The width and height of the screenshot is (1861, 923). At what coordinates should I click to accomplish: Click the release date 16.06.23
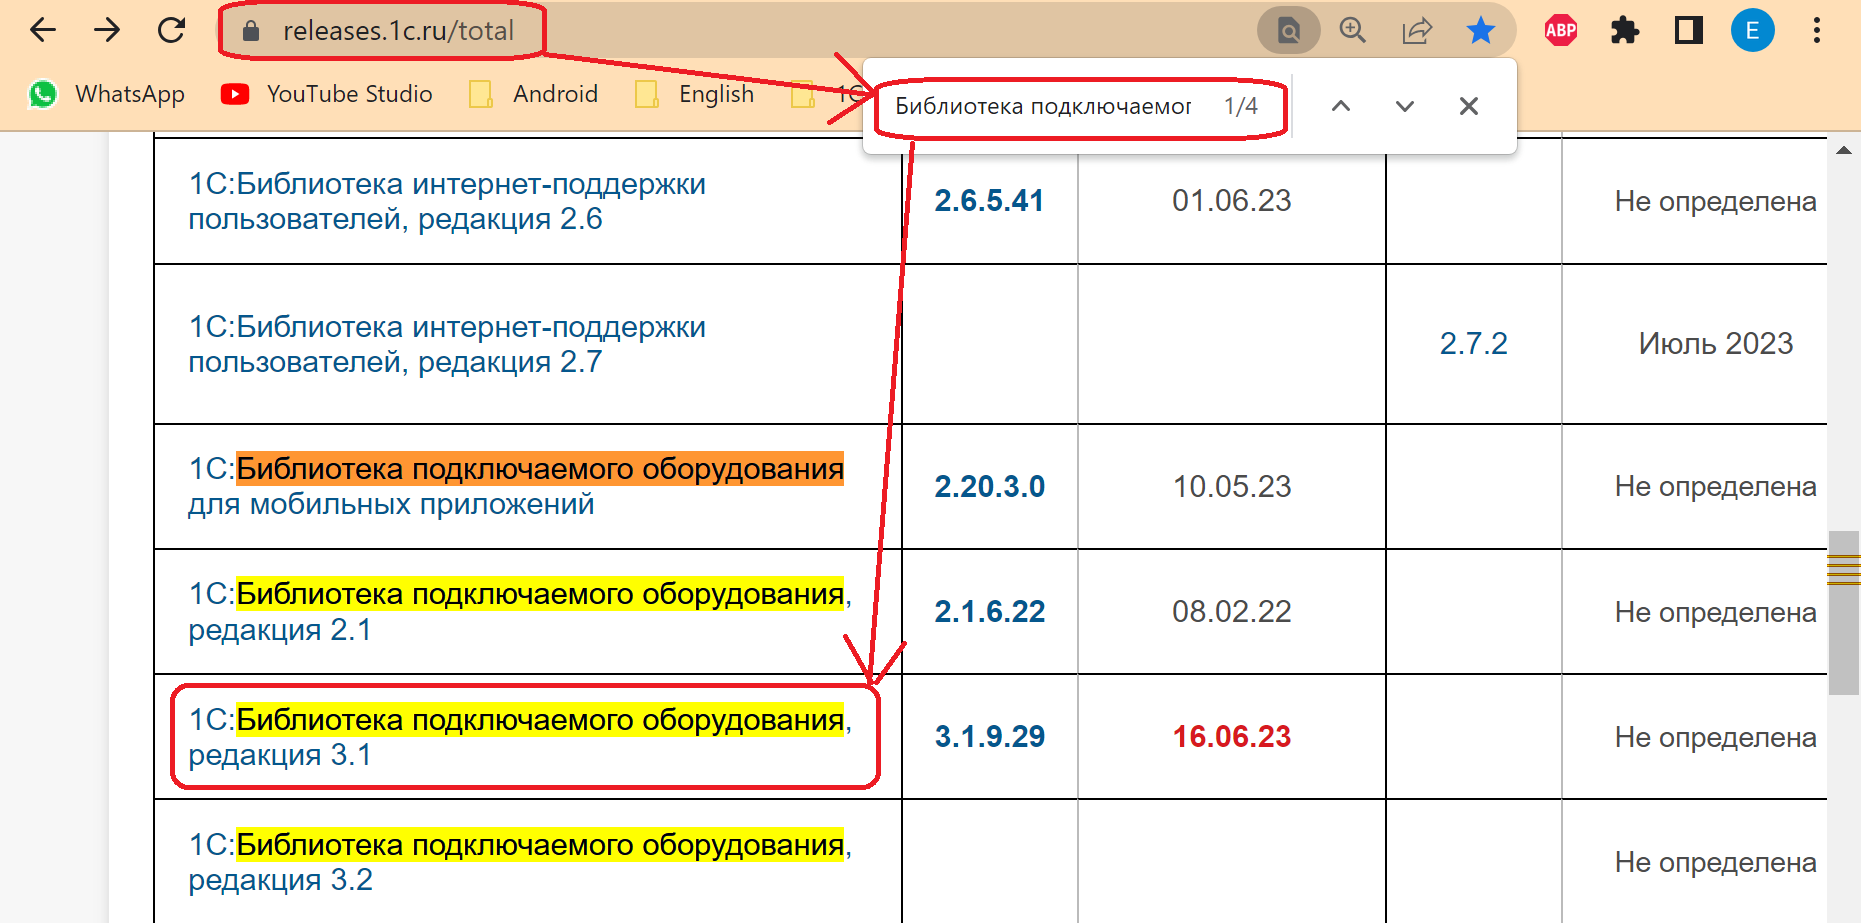[1232, 737]
